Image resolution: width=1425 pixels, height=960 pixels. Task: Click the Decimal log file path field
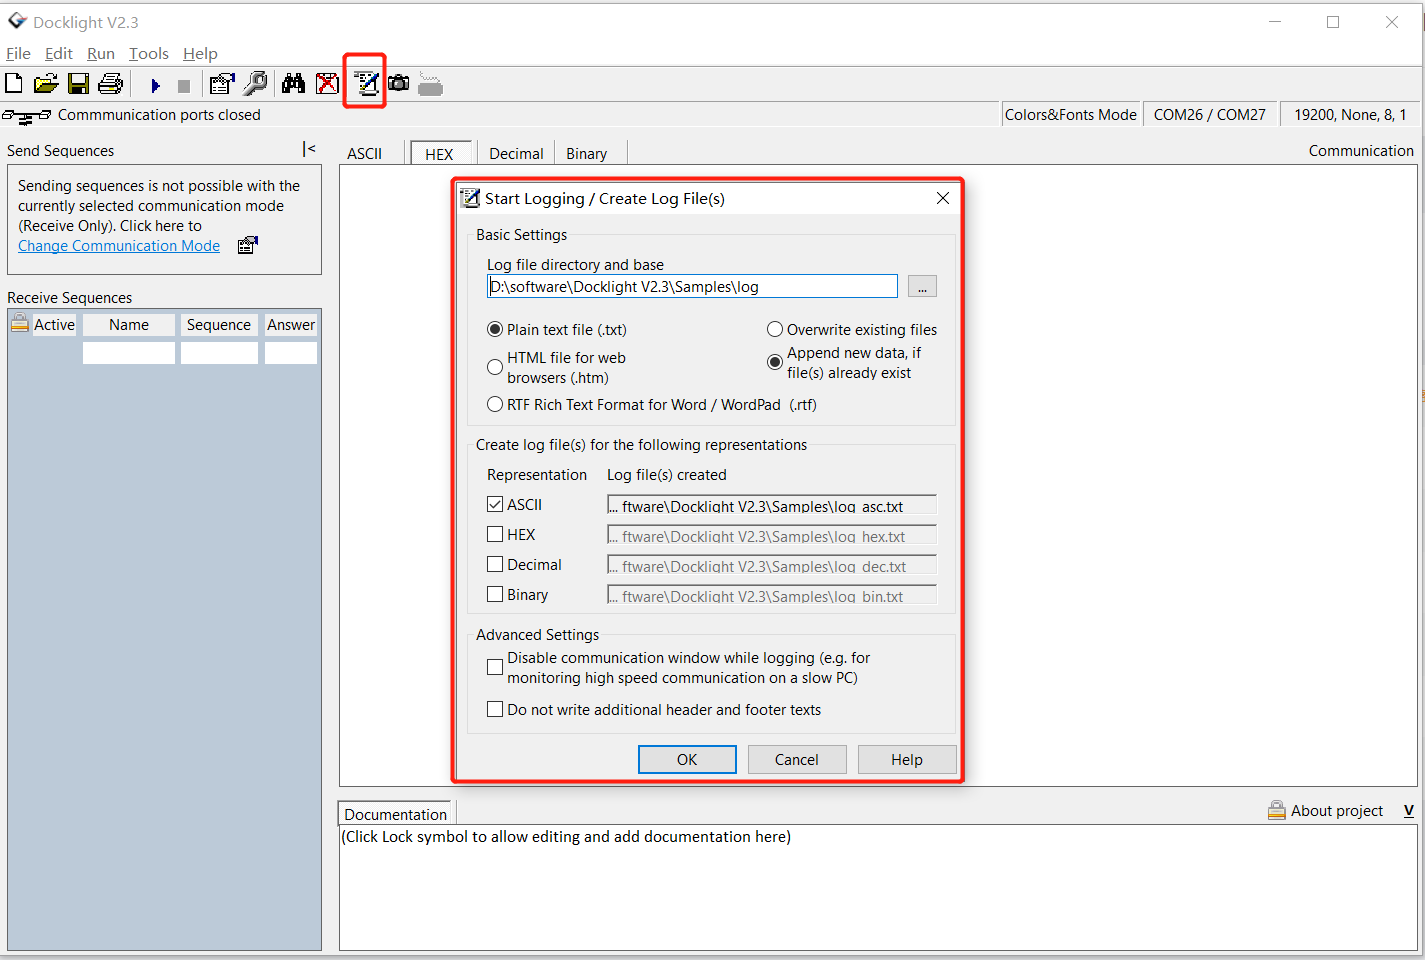pyautogui.click(x=772, y=565)
